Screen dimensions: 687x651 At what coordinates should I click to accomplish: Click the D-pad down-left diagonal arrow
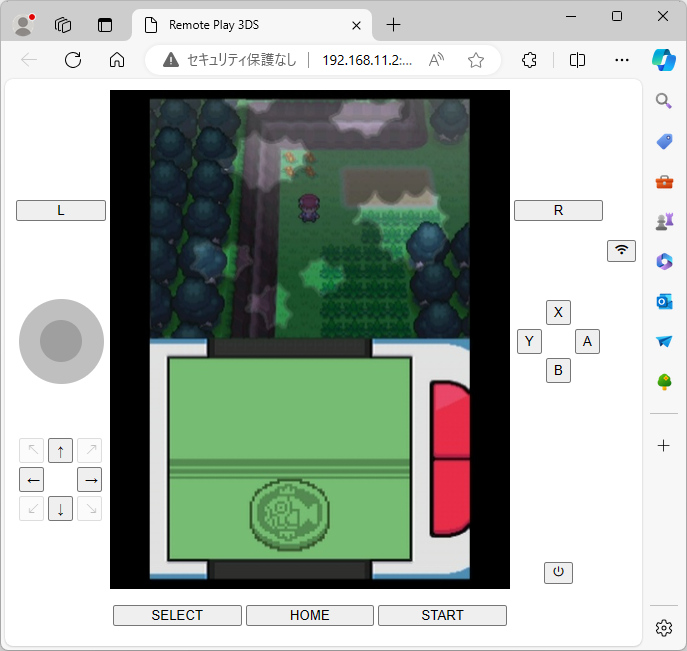click(x=32, y=509)
